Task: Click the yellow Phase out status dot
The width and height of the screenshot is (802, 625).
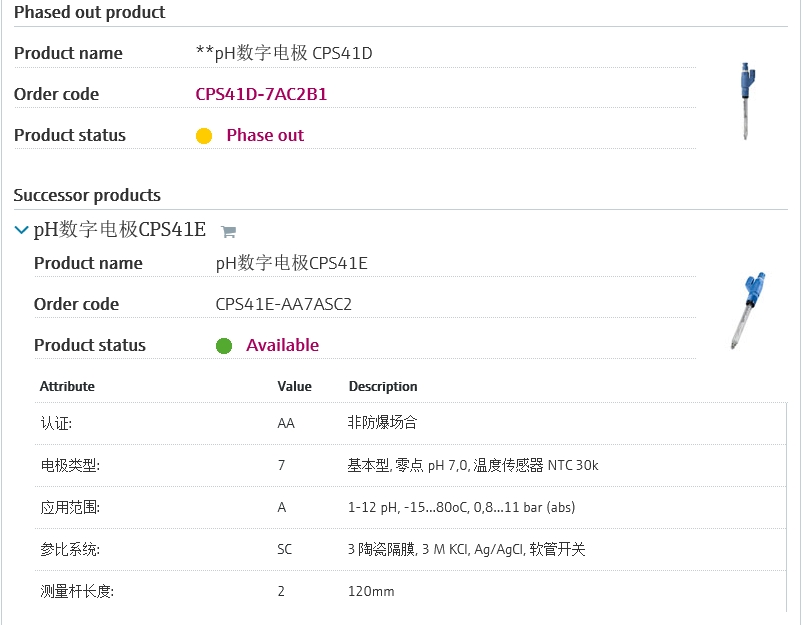Action: click(x=204, y=136)
